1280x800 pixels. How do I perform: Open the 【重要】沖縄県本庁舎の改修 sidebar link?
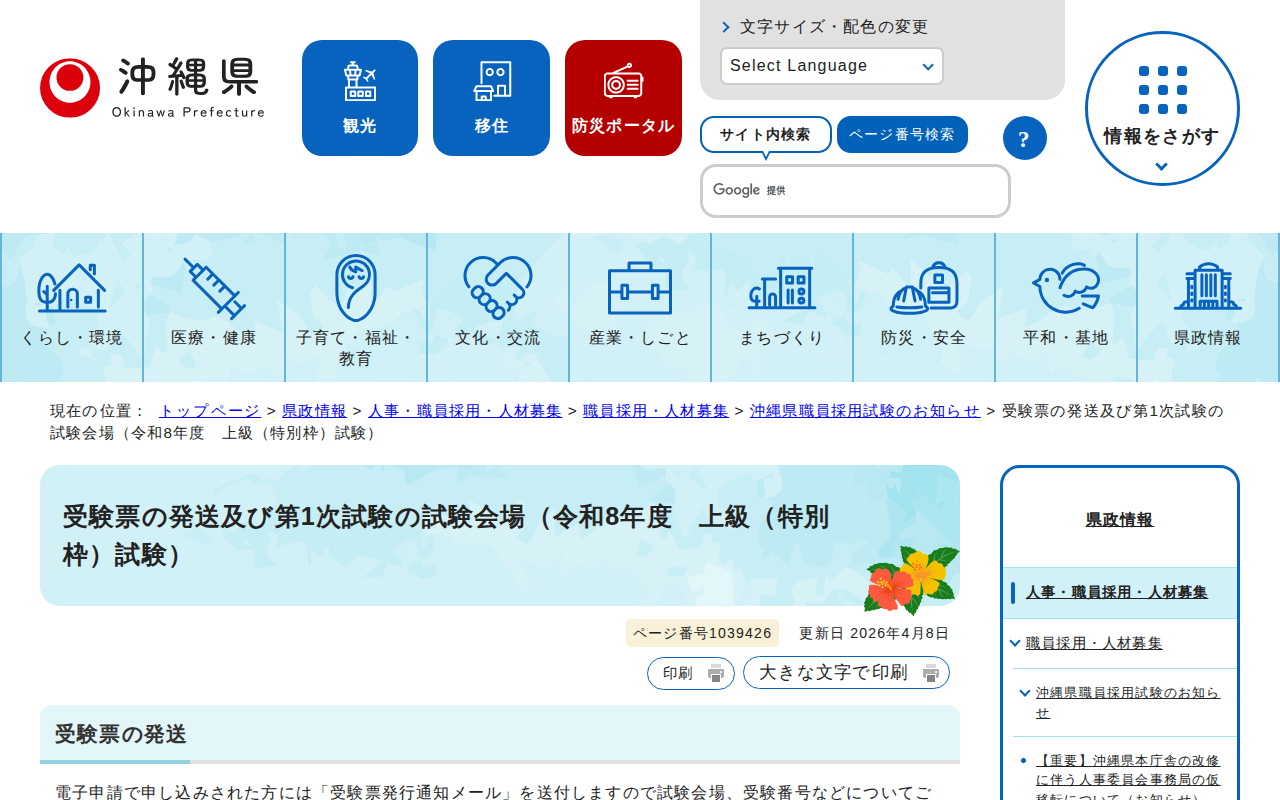pos(1128,779)
